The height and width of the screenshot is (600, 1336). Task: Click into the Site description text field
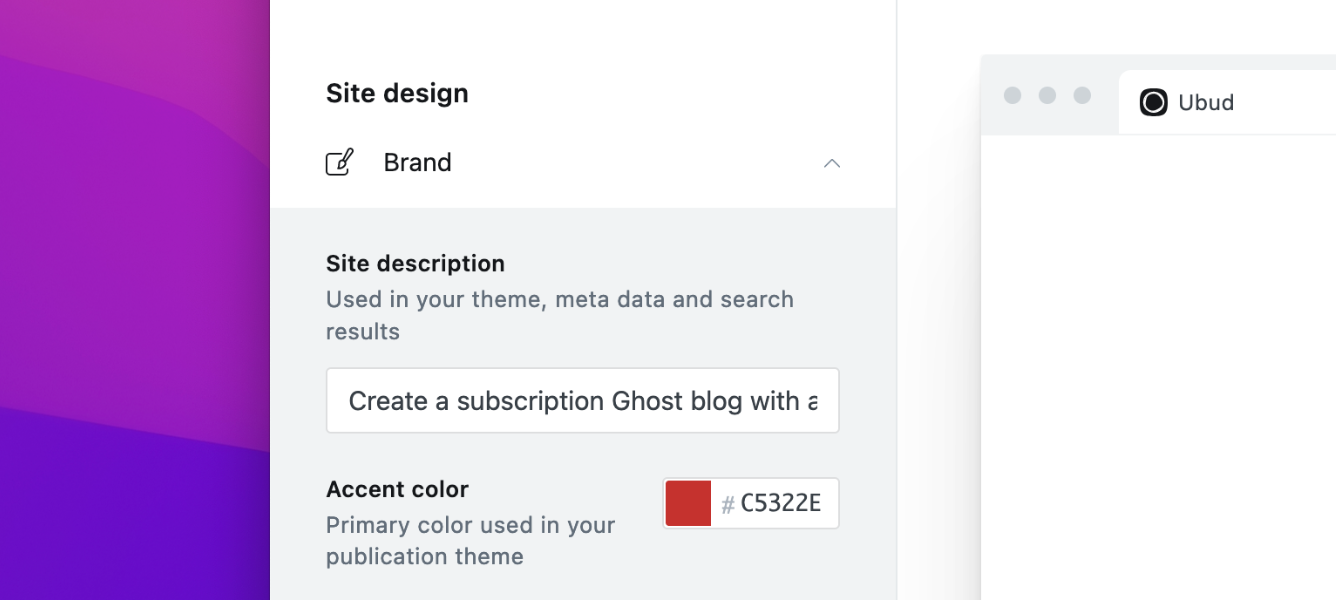[582, 401]
